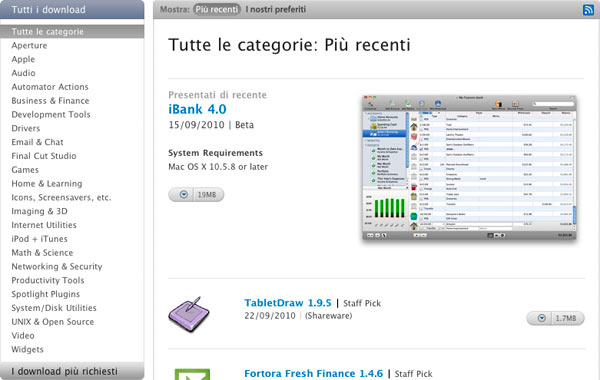Image resolution: width=600 pixels, height=380 pixels.
Task: Open the Audio category
Action: click(23, 73)
